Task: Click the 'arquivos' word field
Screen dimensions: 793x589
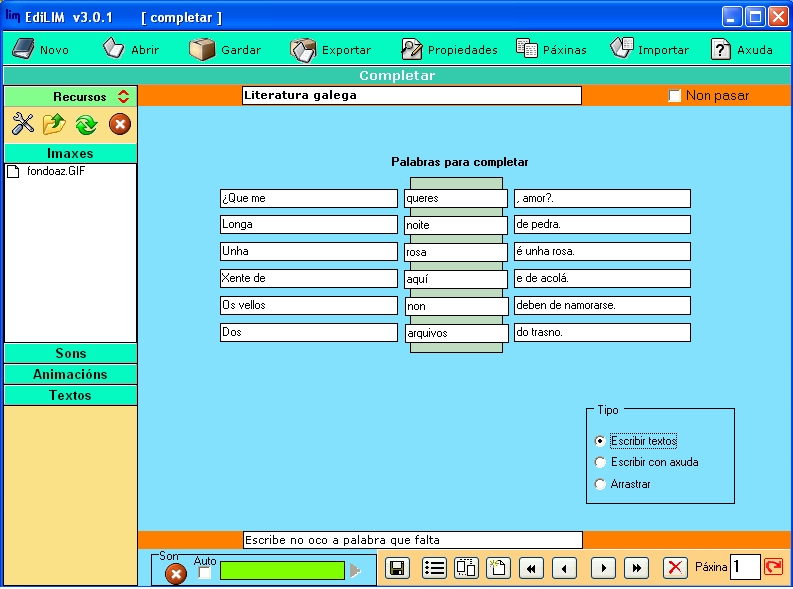Action: [457, 333]
